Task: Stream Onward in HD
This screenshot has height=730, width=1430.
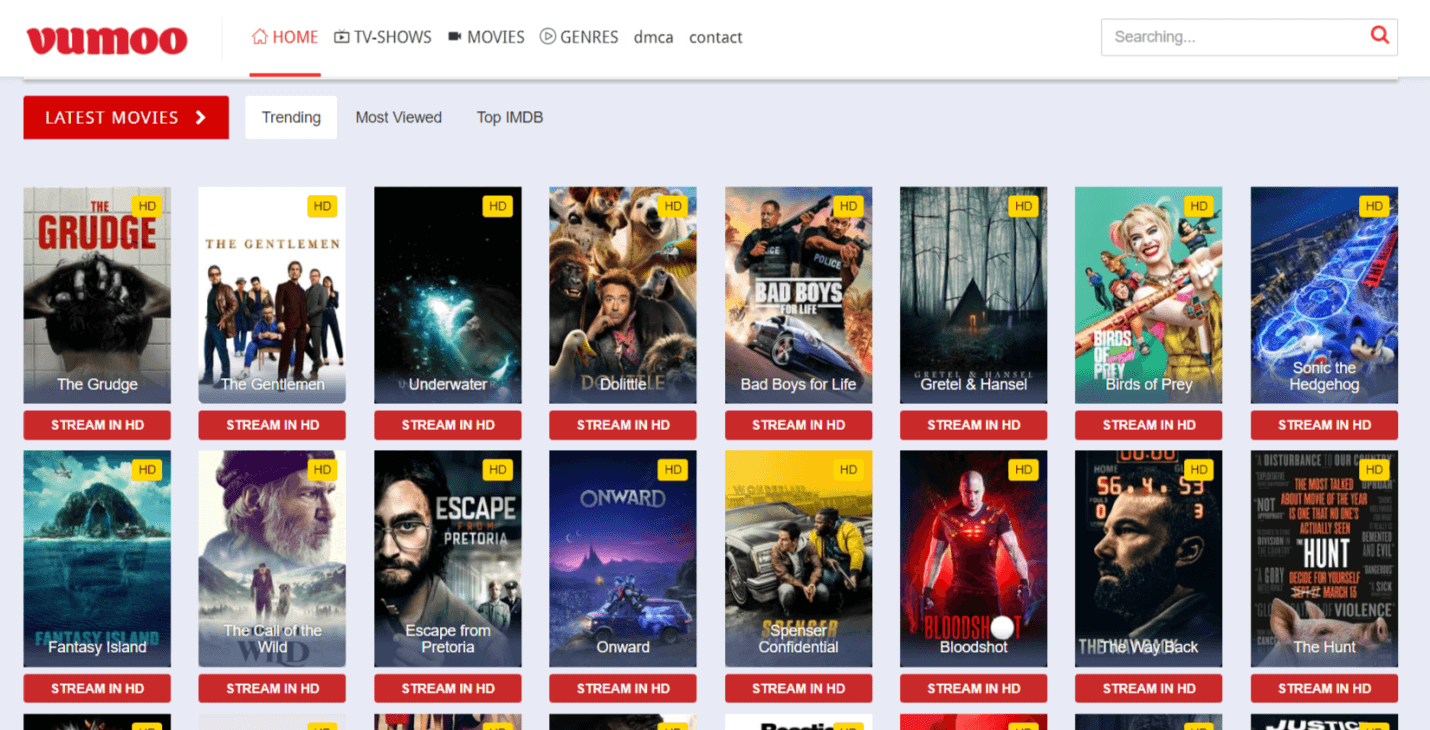Action: pyautogui.click(x=623, y=688)
